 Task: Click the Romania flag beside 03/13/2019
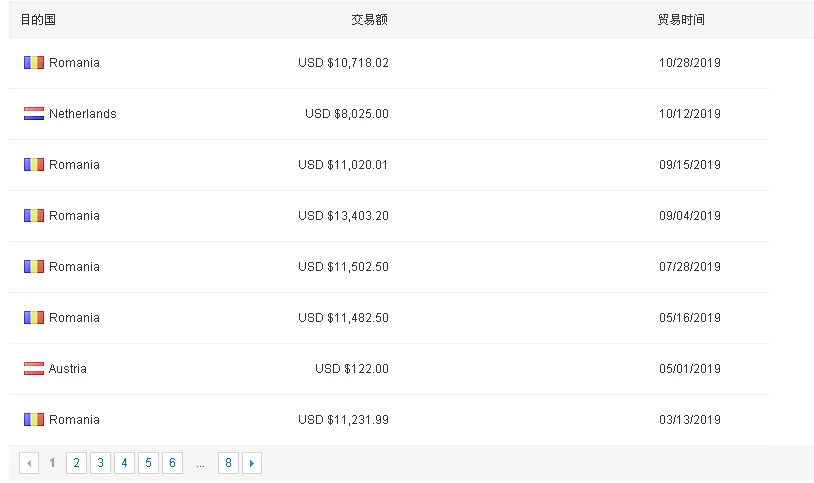tap(34, 420)
